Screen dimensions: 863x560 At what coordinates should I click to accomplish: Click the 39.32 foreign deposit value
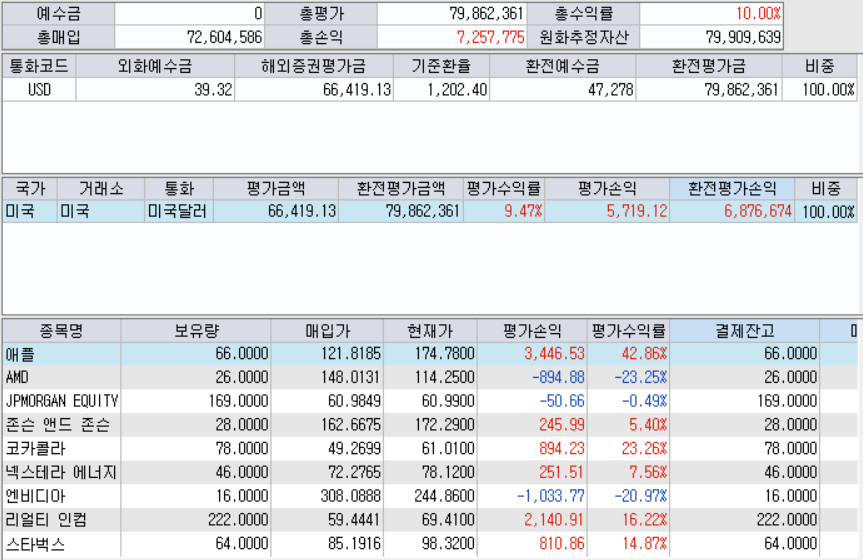pos(155,89)
